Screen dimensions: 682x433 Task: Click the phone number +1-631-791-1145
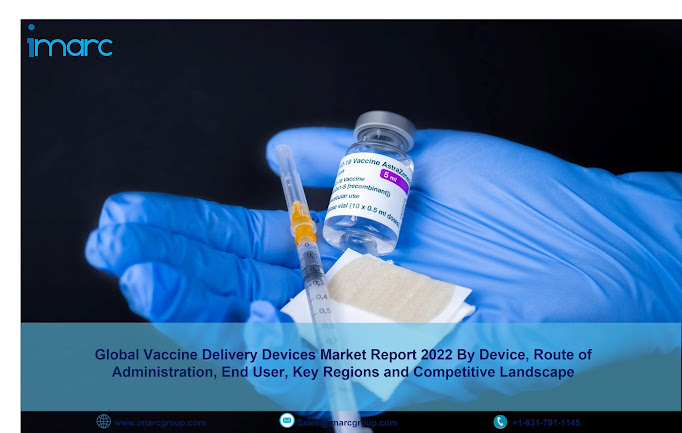tap(546, 423)
